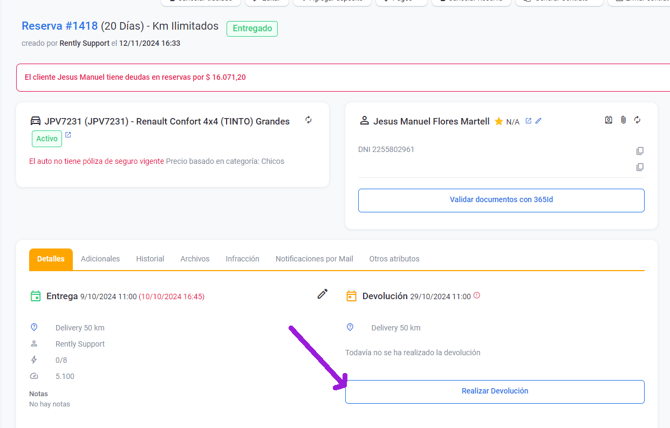
Task: Click the refresh icon in customer card
Action: coord(637,120)
